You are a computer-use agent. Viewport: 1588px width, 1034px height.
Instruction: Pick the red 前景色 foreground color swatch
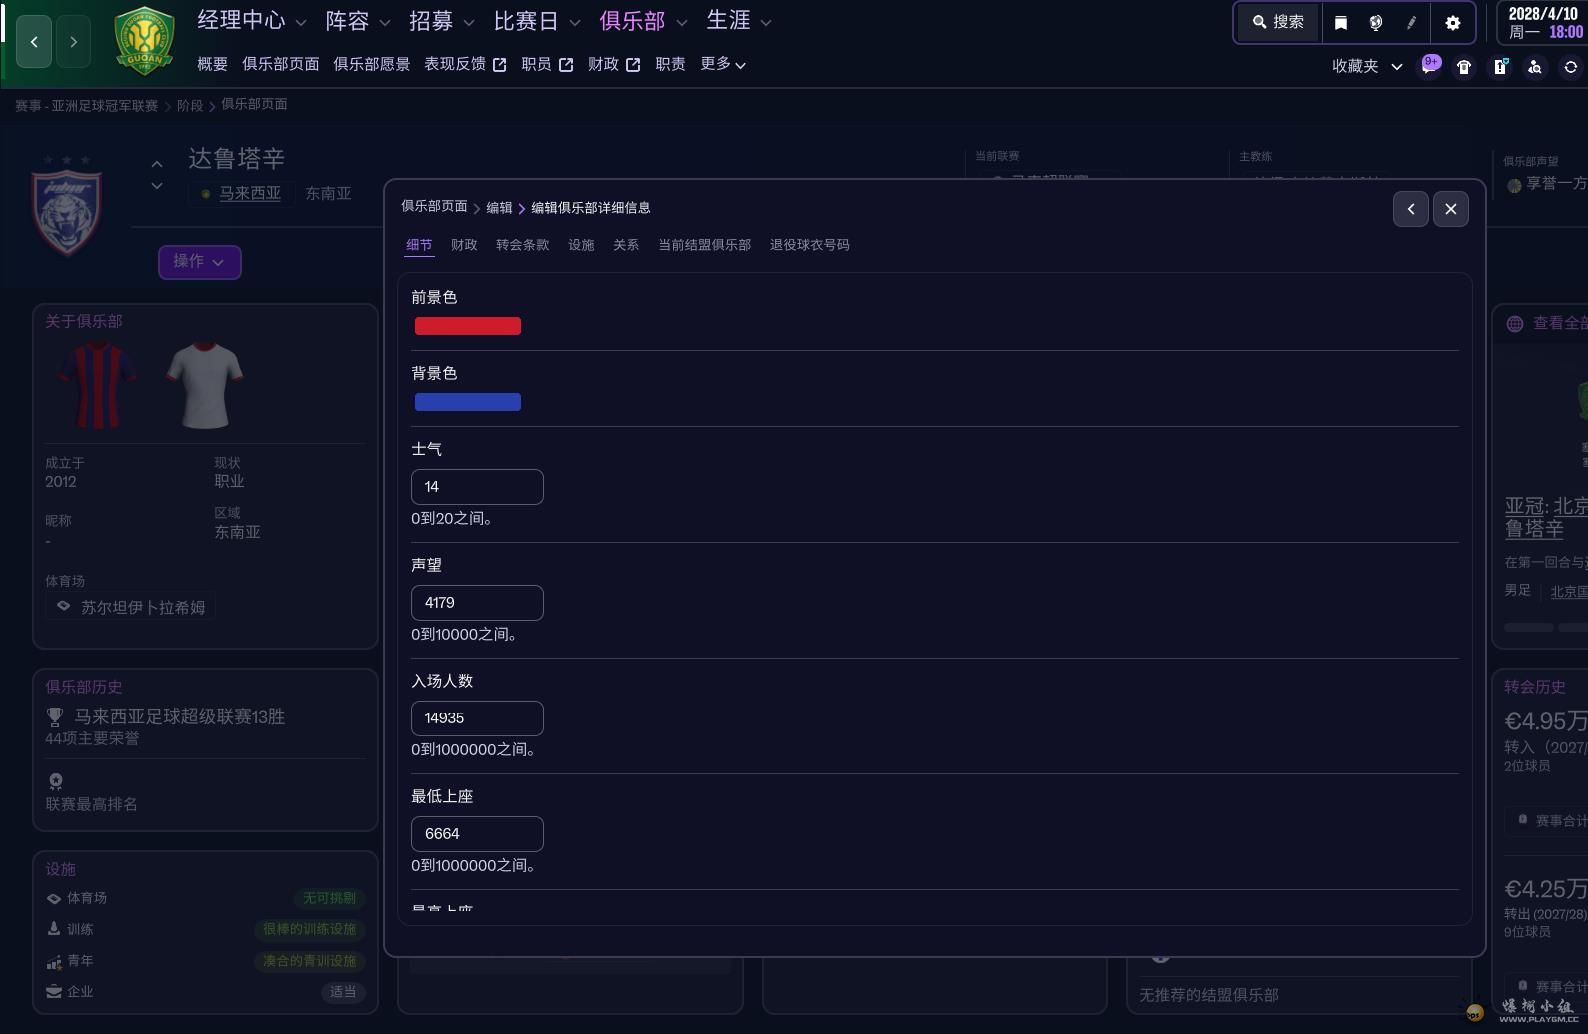click(467, 326)
